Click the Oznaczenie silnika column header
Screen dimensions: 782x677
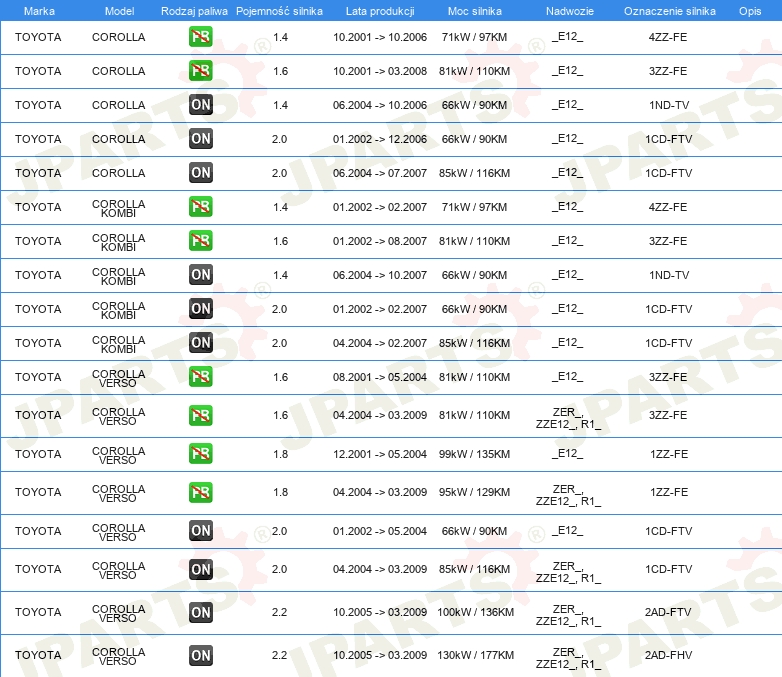tap(669, 11)
